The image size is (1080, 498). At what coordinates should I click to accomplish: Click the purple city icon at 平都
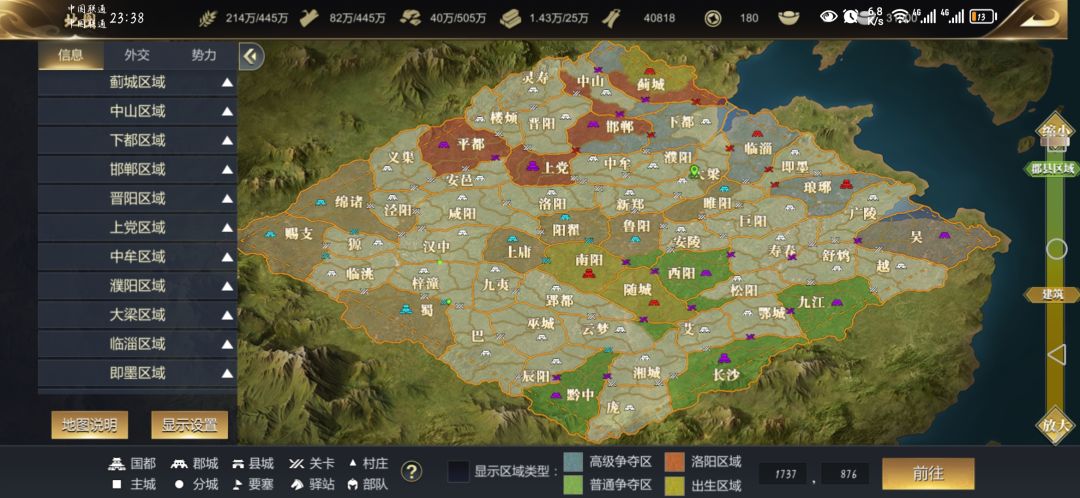point(444,144)
